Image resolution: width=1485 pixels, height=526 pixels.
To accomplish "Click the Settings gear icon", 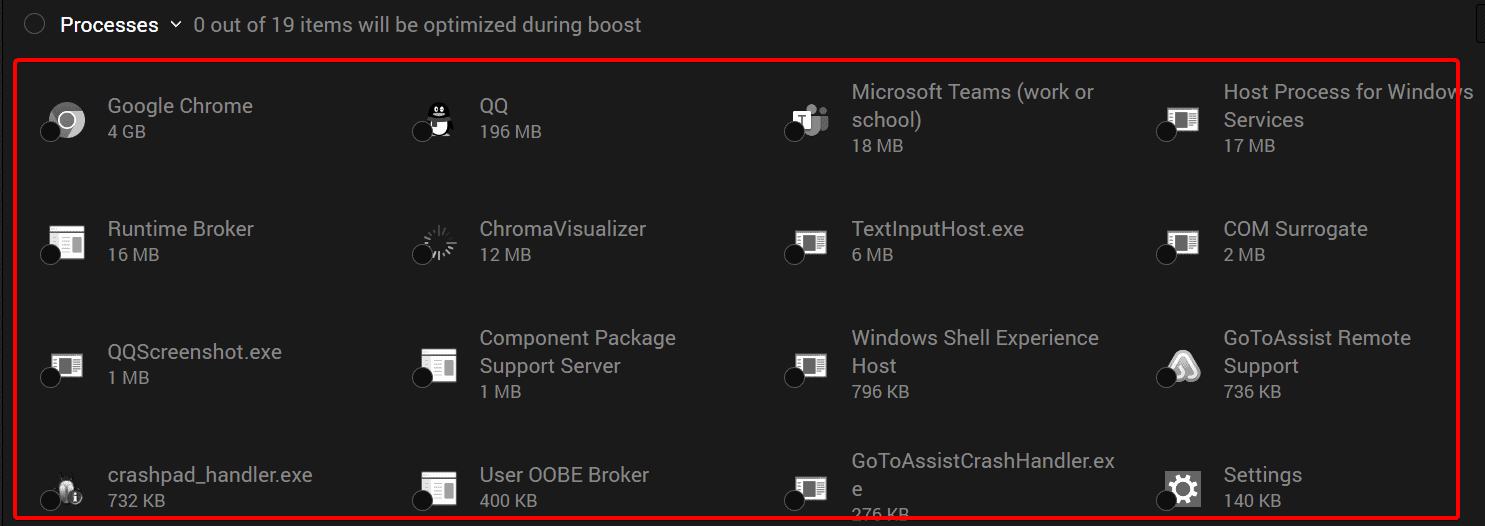I will [1183, 488].
